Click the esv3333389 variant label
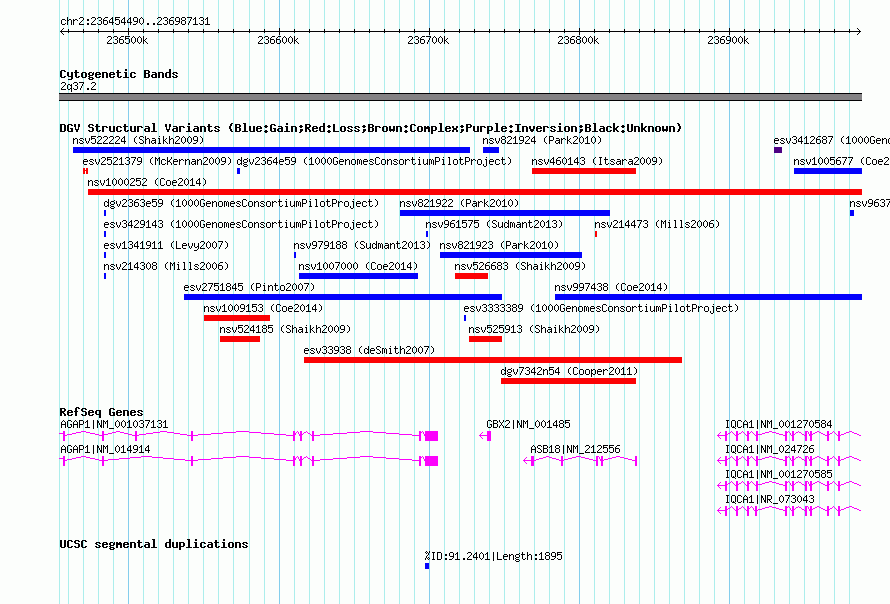 [x=601, y=308]
